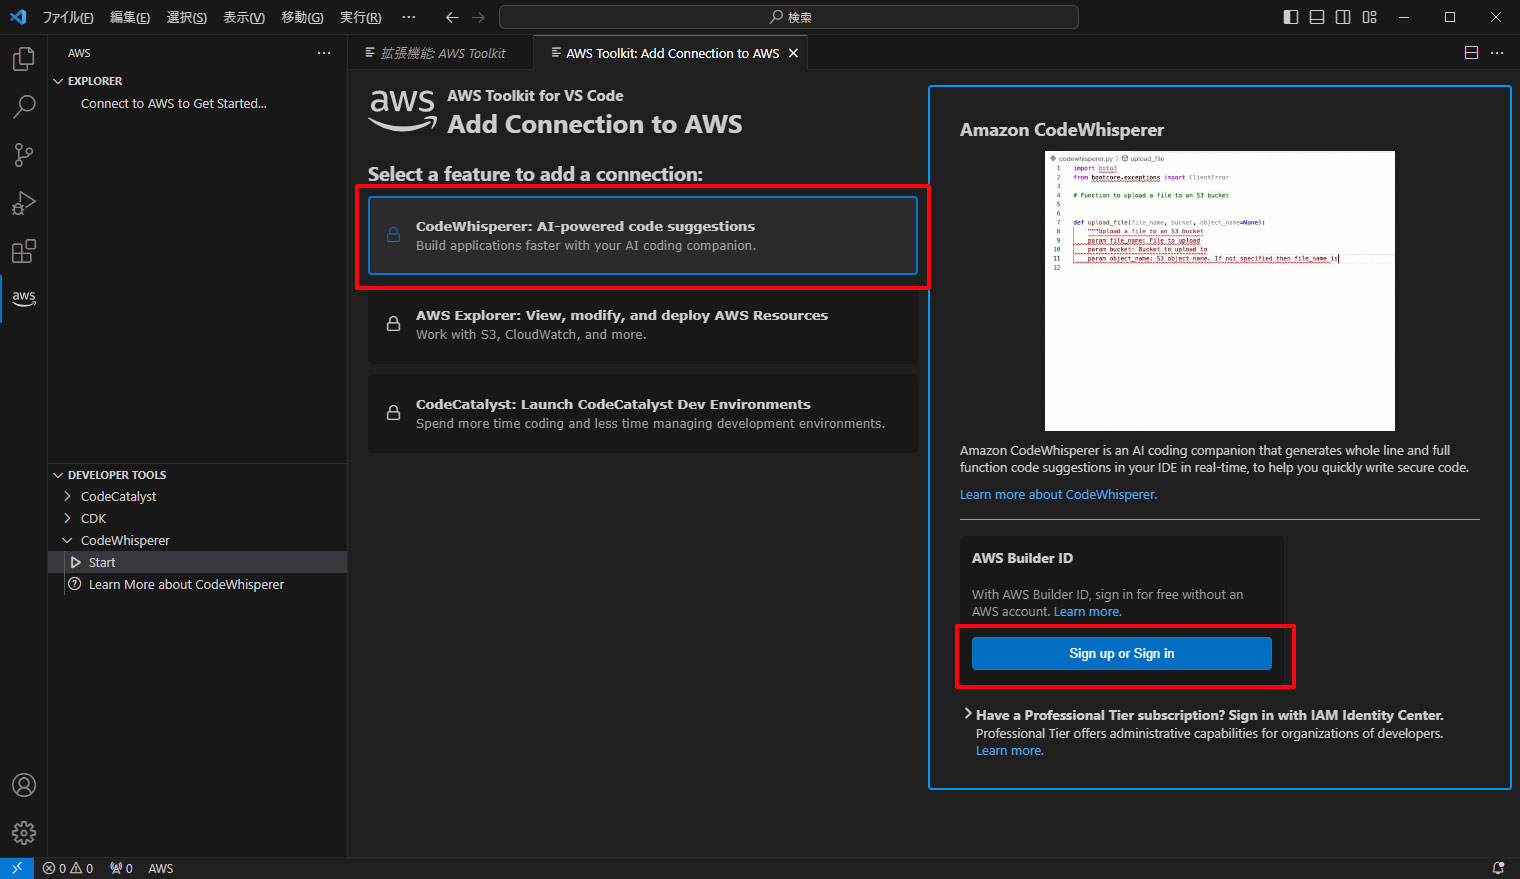Screen dimensions: 1520x879
Task: Select the AWS Toolkit activity bar icon
Action: click(x=24, y=298)
